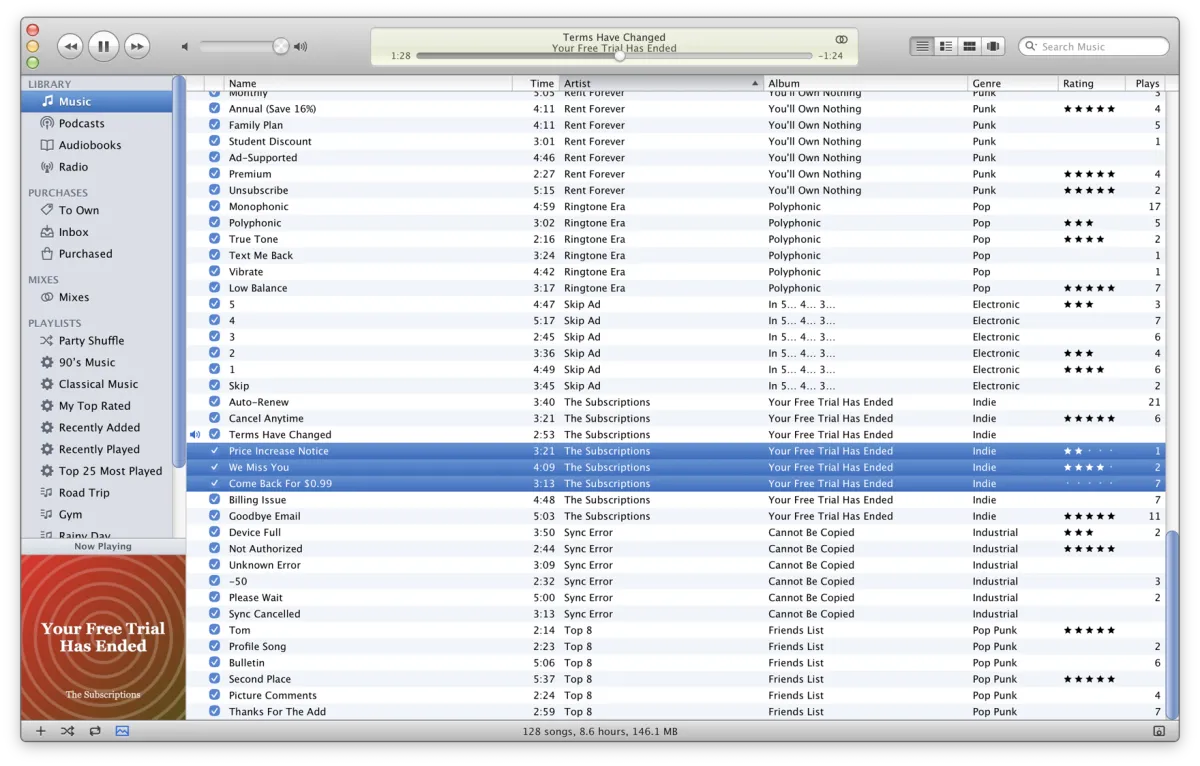Screen dimensions: 1200x766
Task: Uncheck the Student Discount song
Action: click(214, 141)
